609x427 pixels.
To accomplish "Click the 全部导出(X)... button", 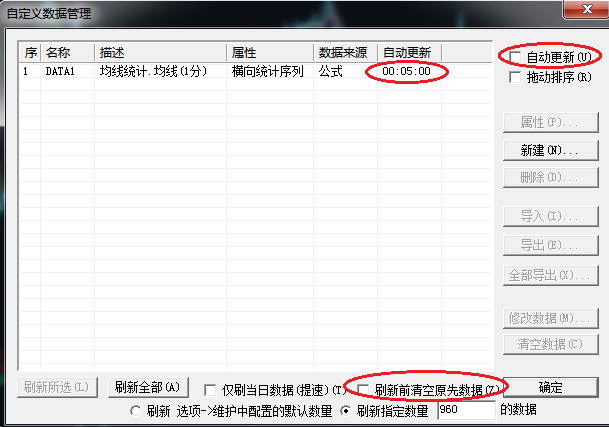I will pyautogui.click(x=550, y=275).
